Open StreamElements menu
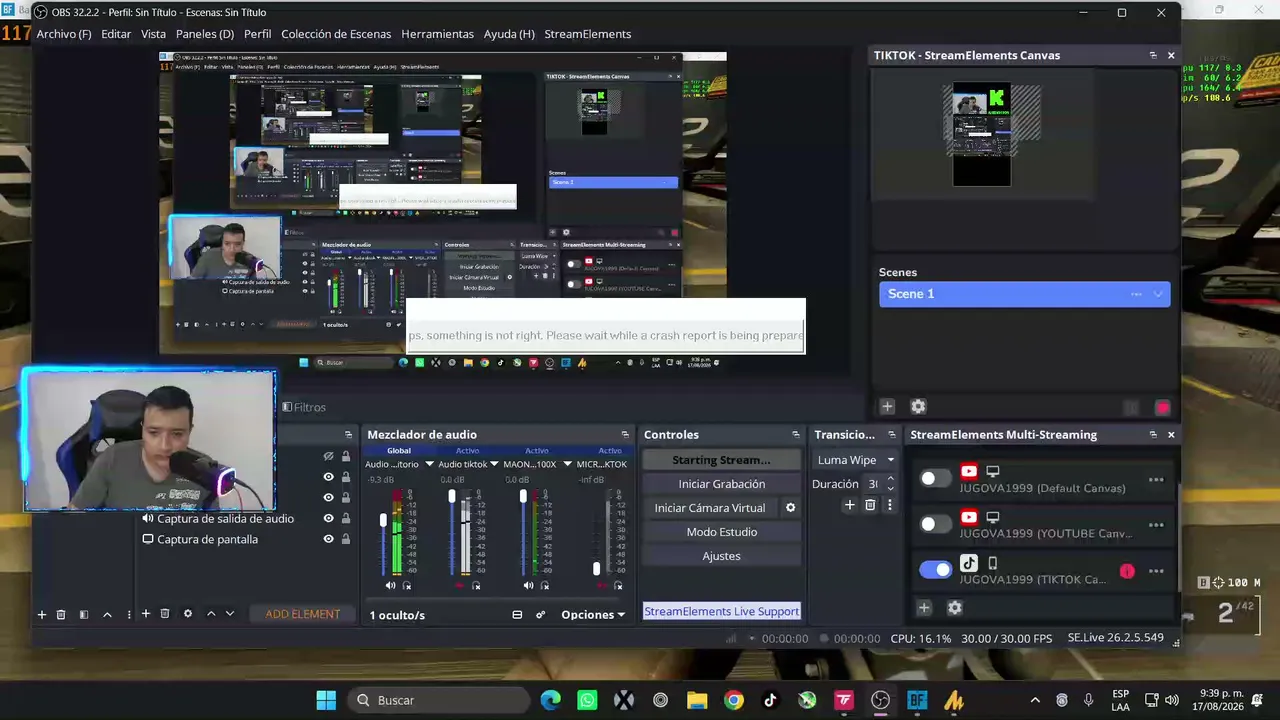The height and width of the screenshot is (720, 1280). pyautogui.click(x=588, y=34)
